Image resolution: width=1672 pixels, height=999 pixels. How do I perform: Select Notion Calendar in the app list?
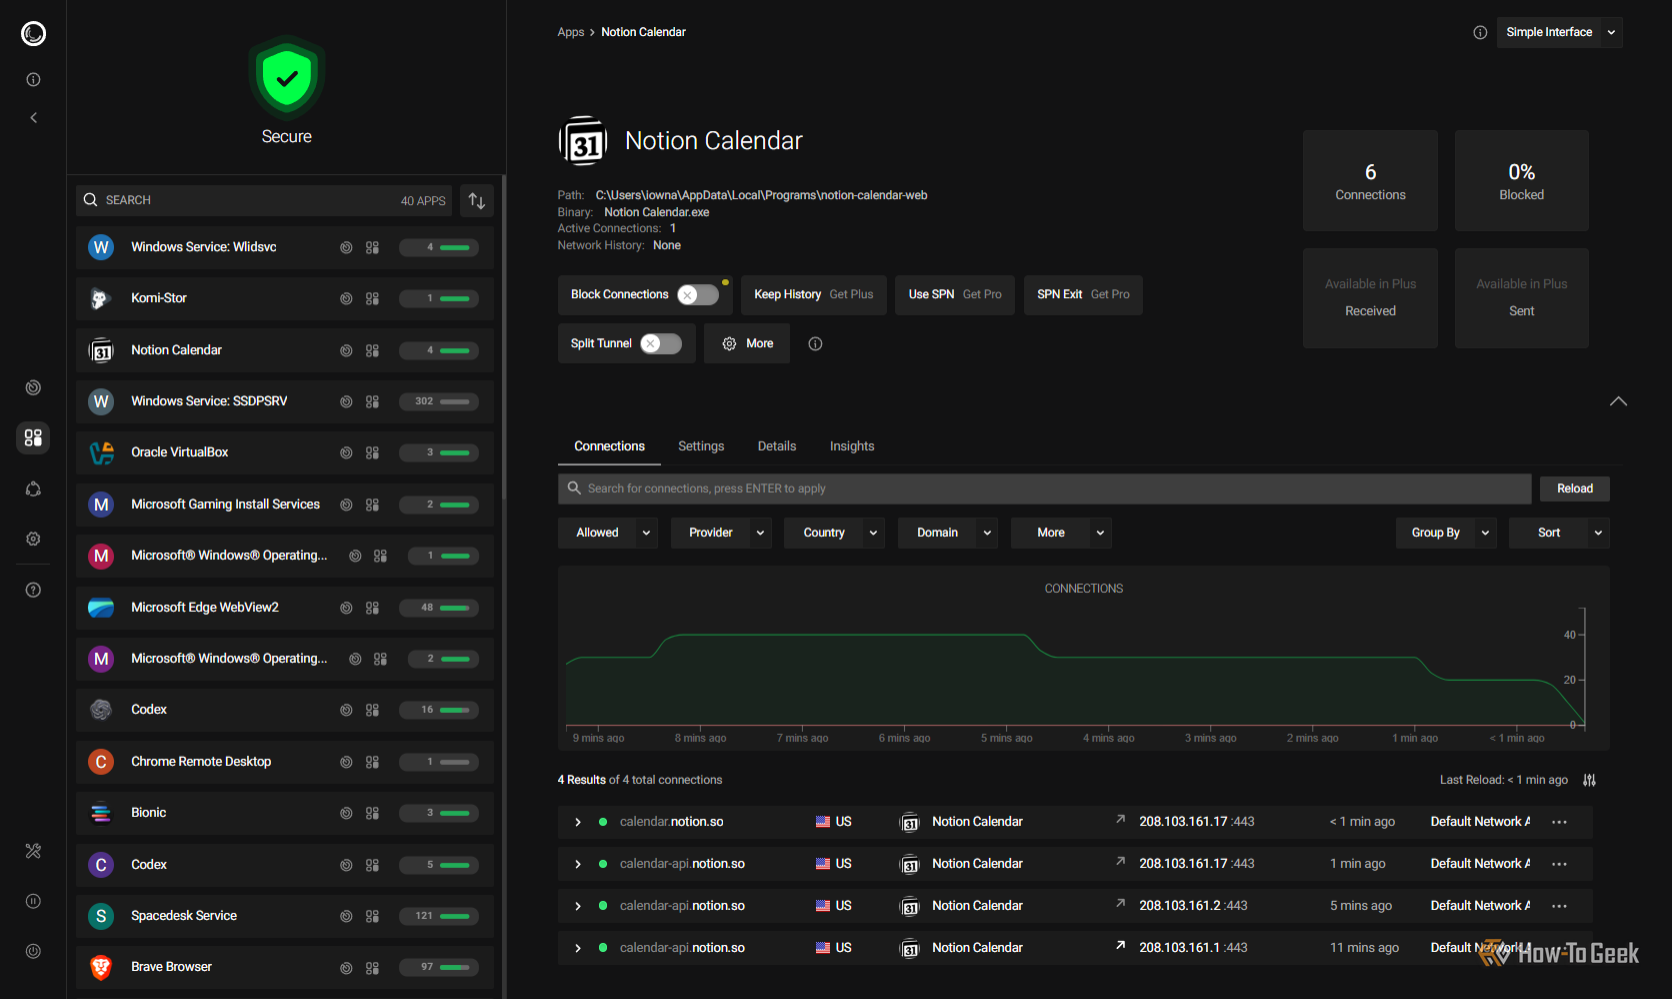coord(285,351)
